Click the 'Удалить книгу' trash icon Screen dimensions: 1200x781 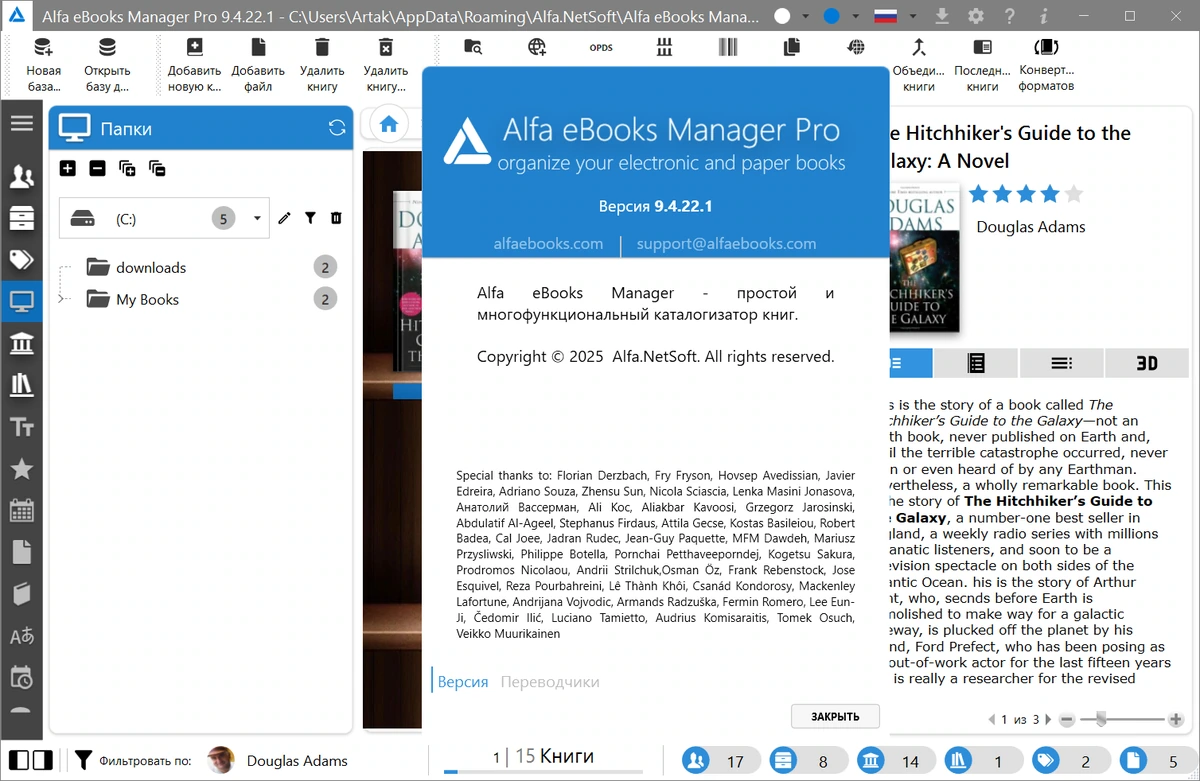(x=322, y=47)
